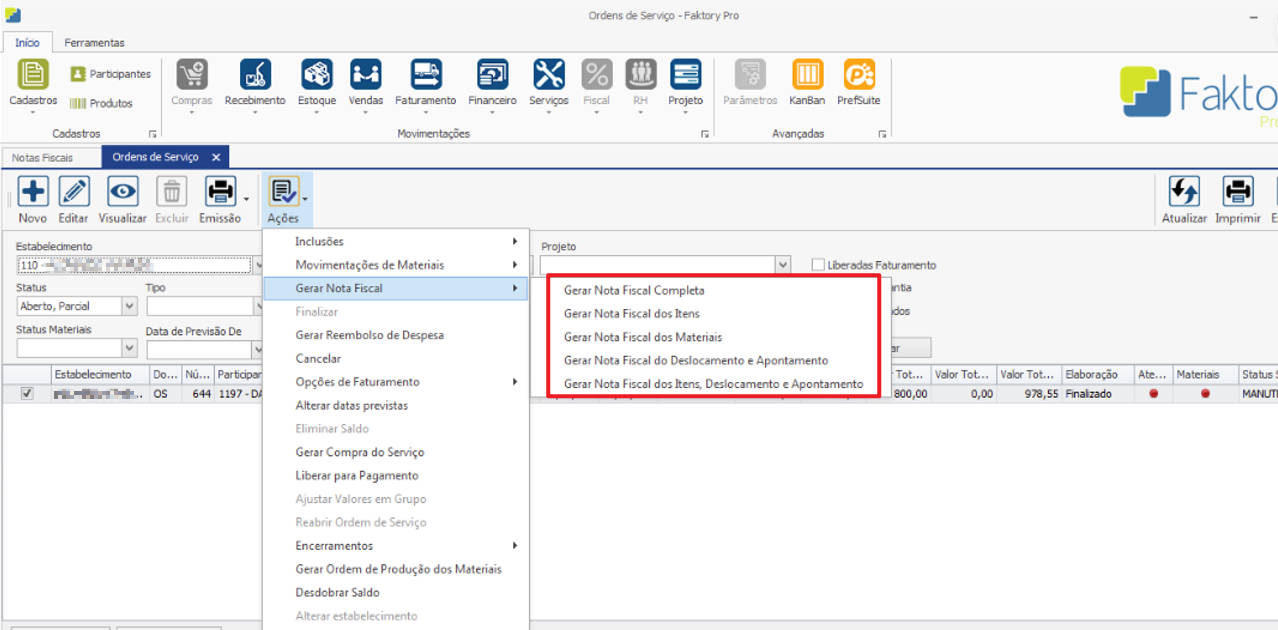Expand the Cadastros group launcher

(153, 133)
